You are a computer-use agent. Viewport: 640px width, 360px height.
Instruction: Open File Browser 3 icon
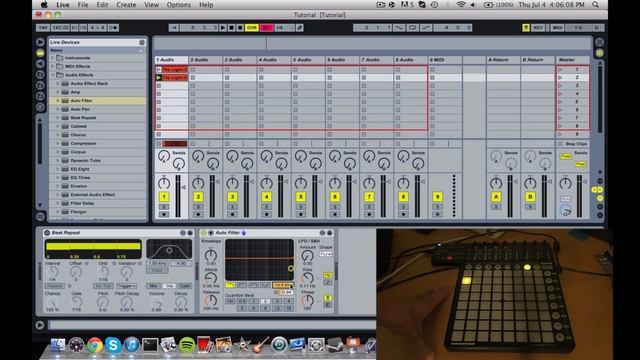click(40, 96)
